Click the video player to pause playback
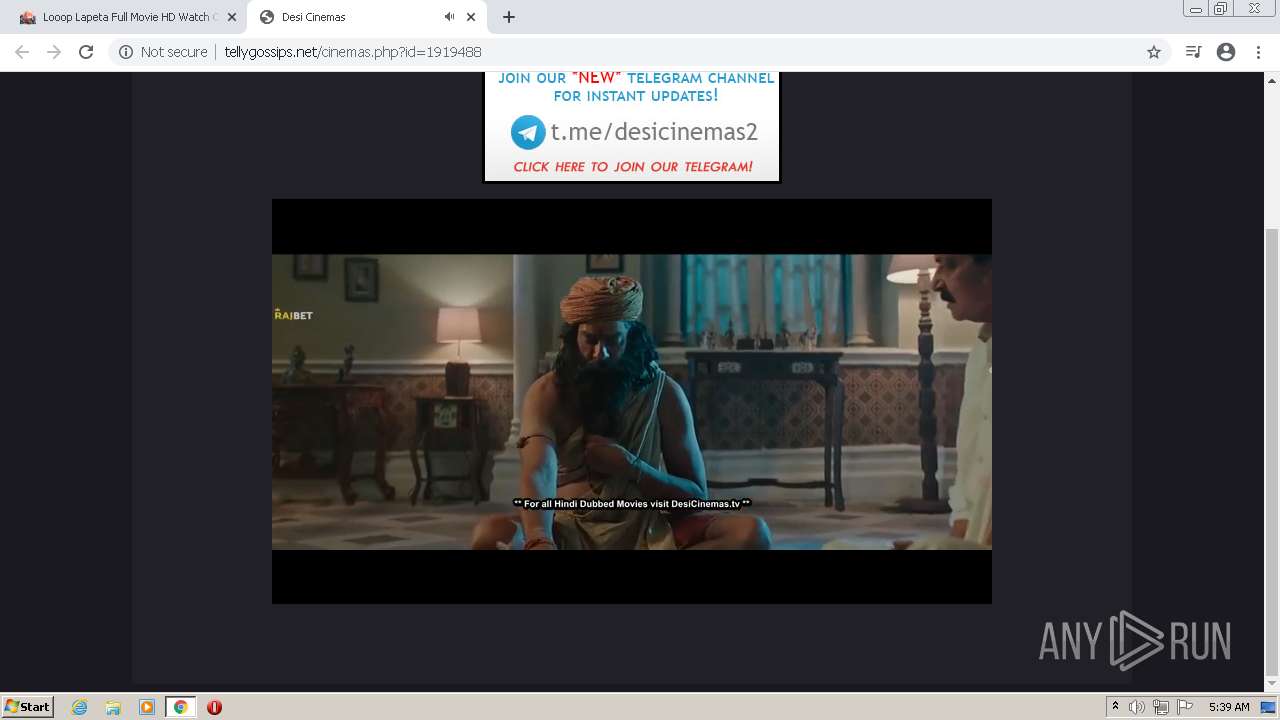The width and height of the screenshot is (1280, 720). click(x=632, y=401)
